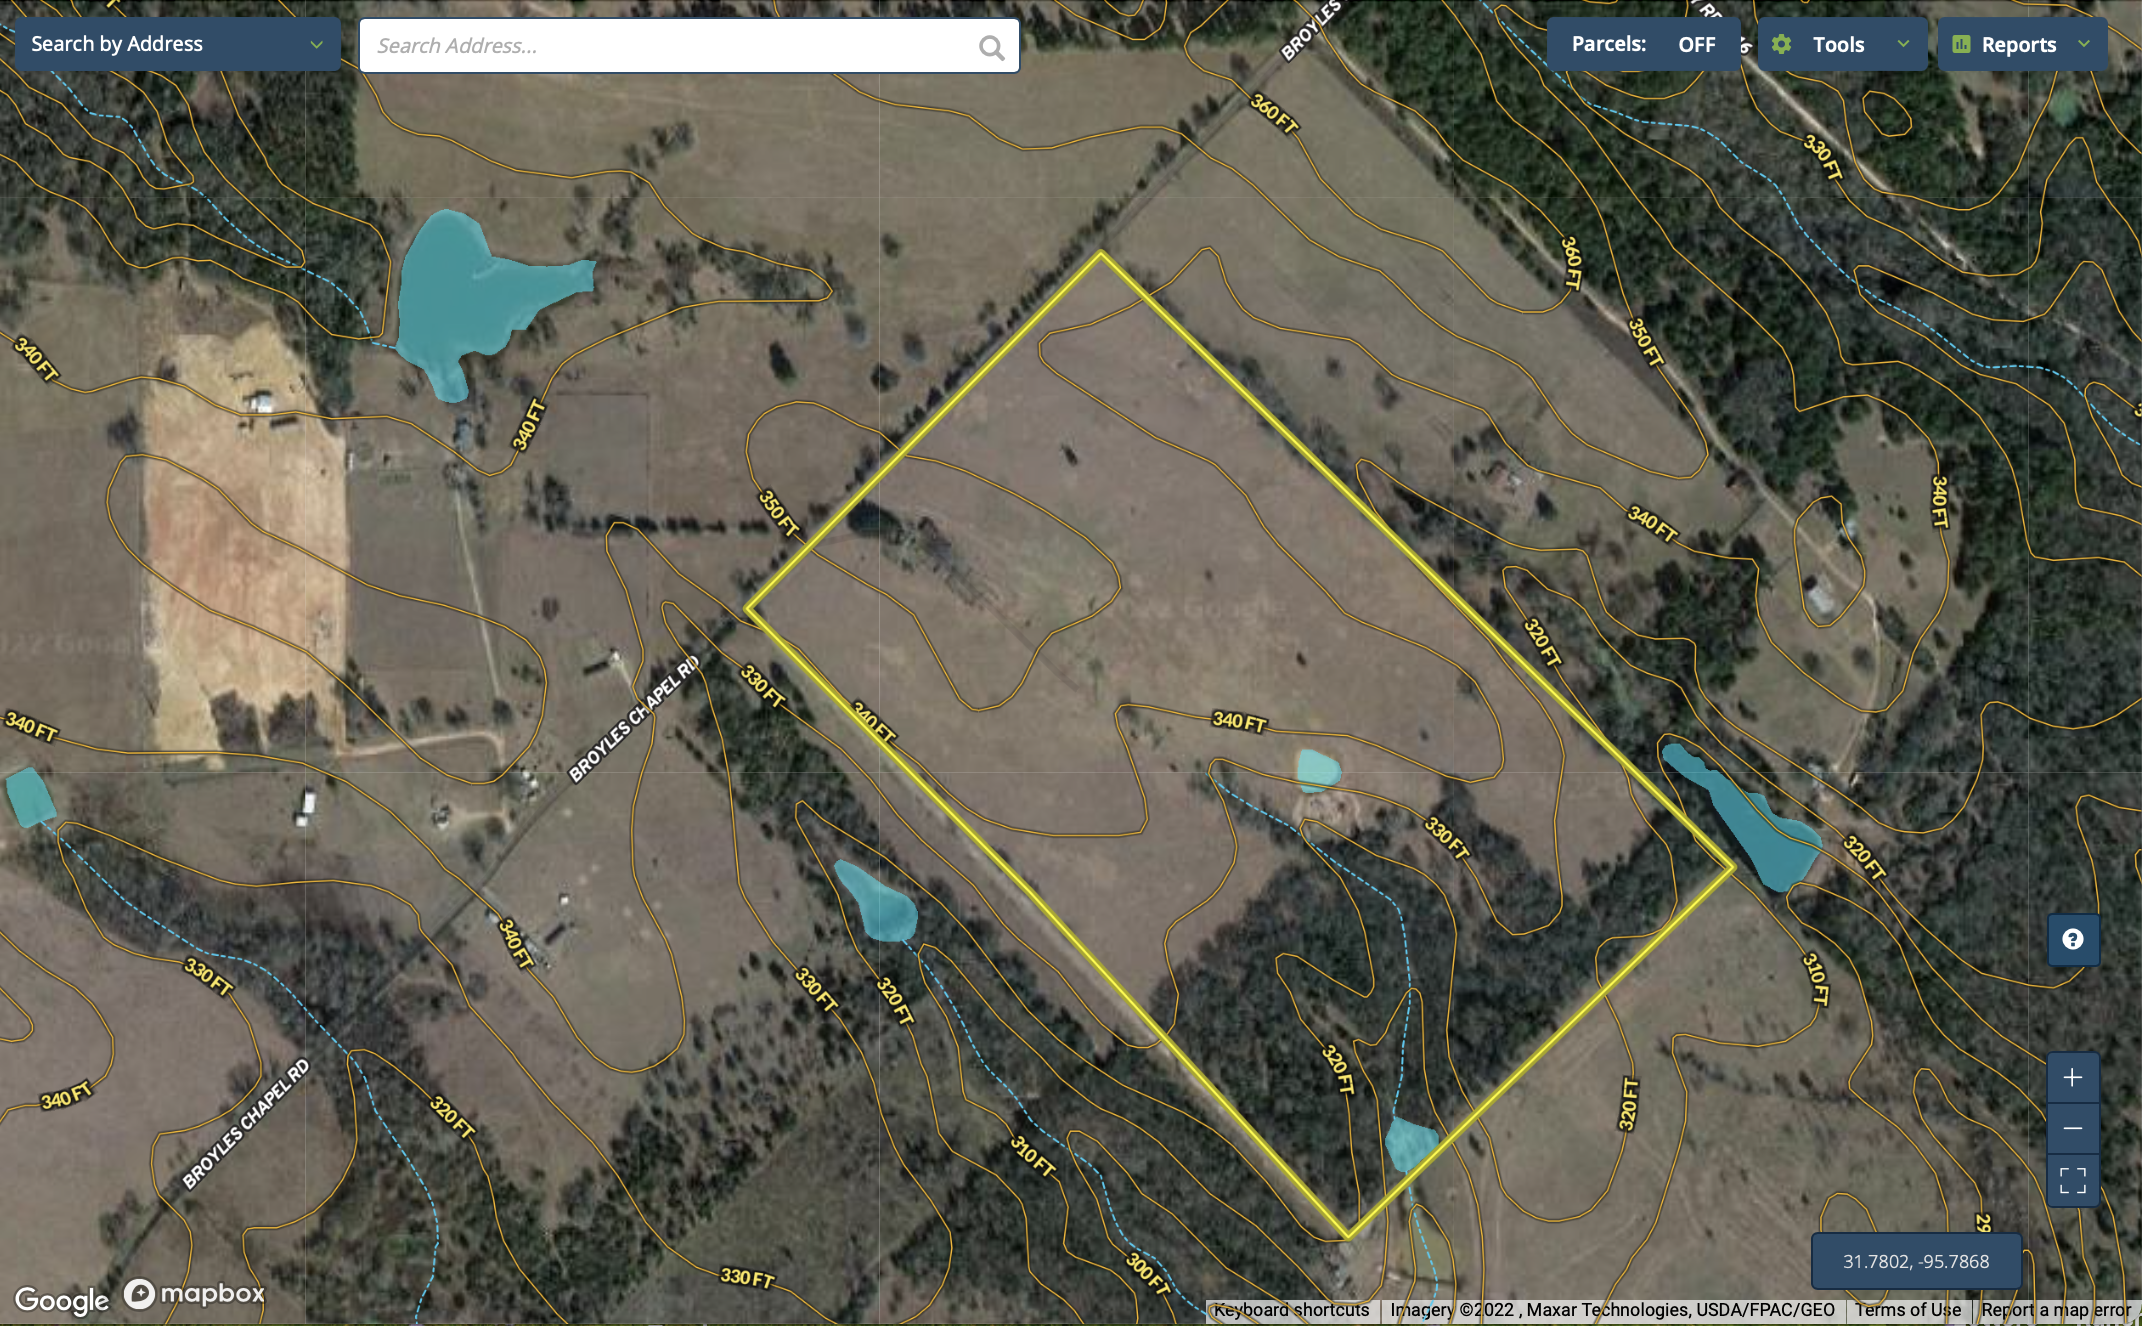Toggle Parcels OFF switch

1696,44
